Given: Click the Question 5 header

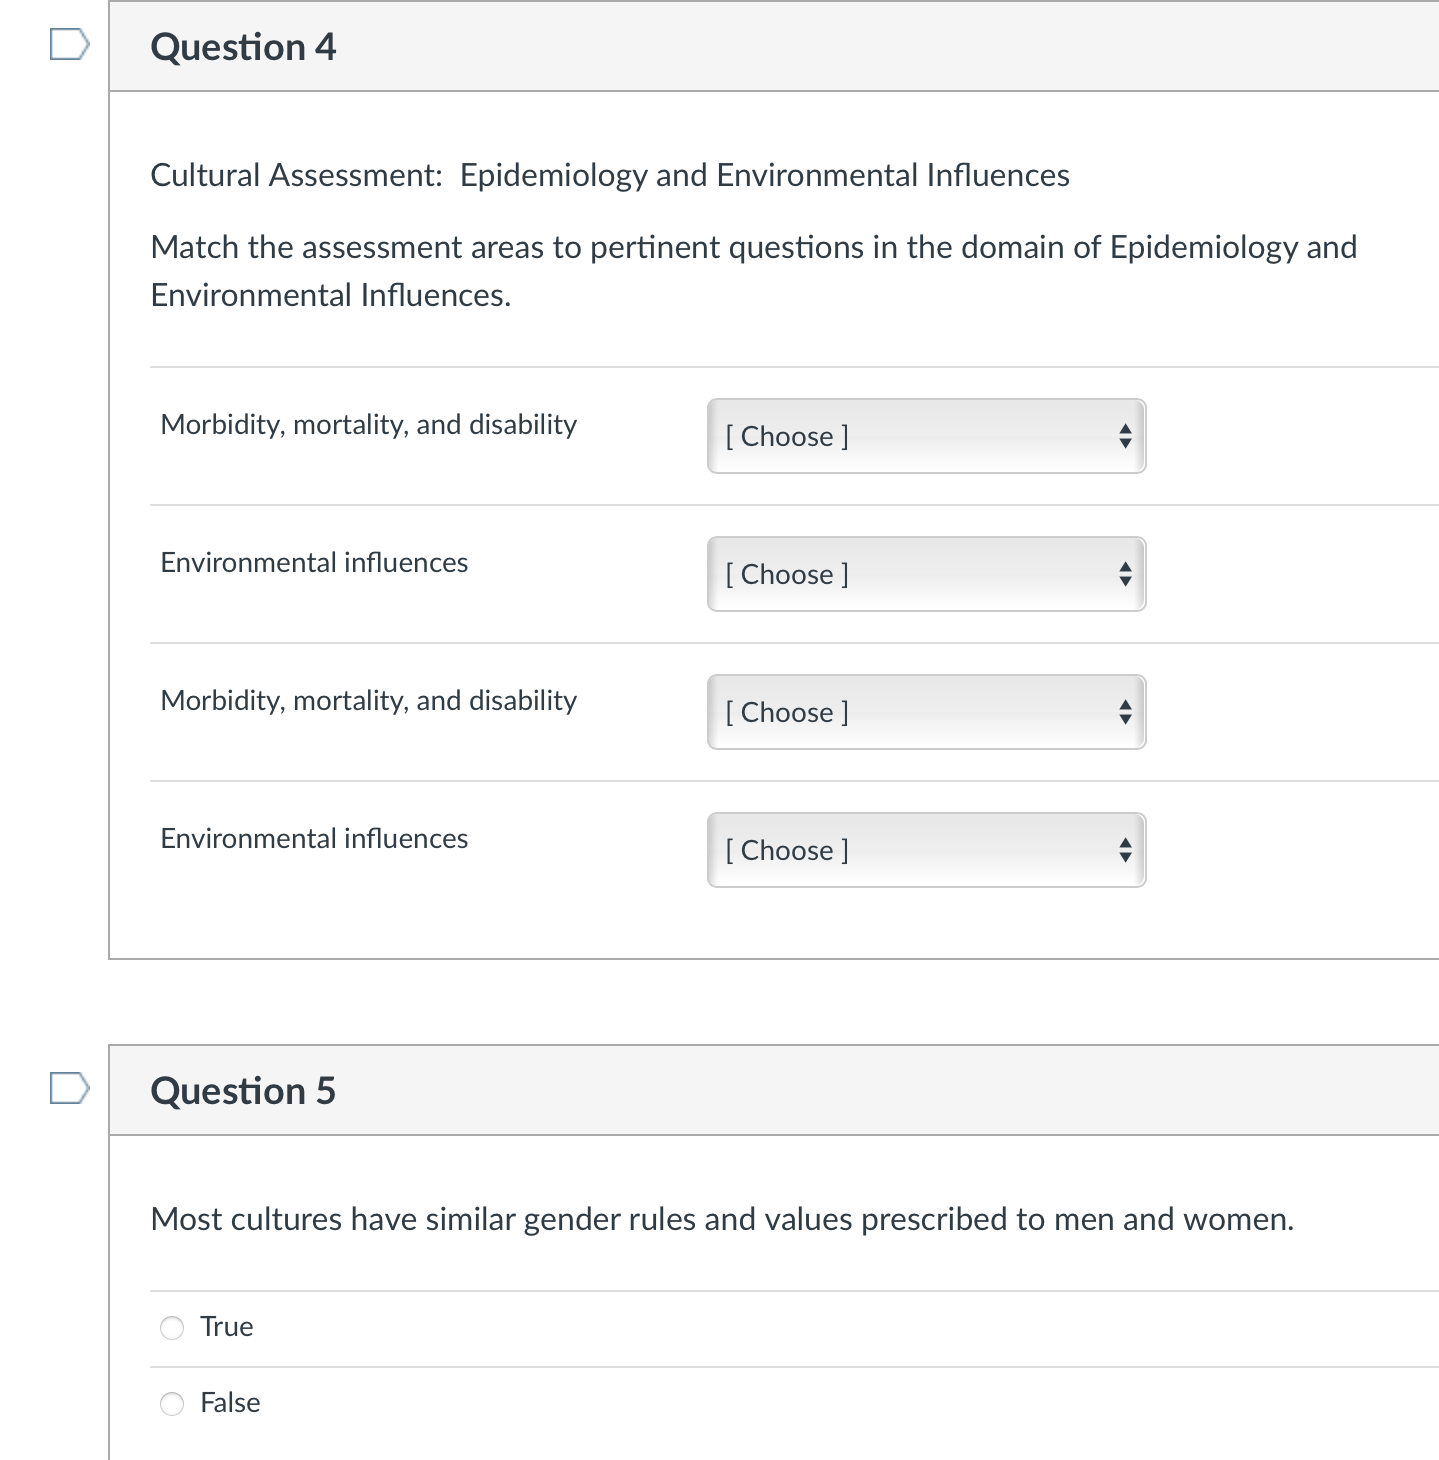Looking at the screenshot, I should [x=243, y=1090].
